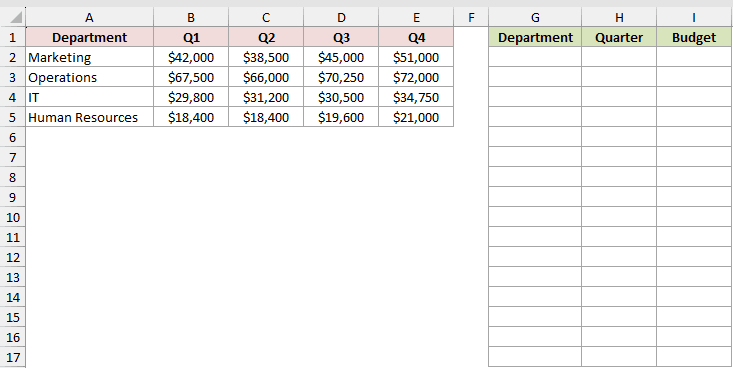Click empty cell G2 under green Department
The height and width of the screenshot is (368, 733).
coord(535,57)
